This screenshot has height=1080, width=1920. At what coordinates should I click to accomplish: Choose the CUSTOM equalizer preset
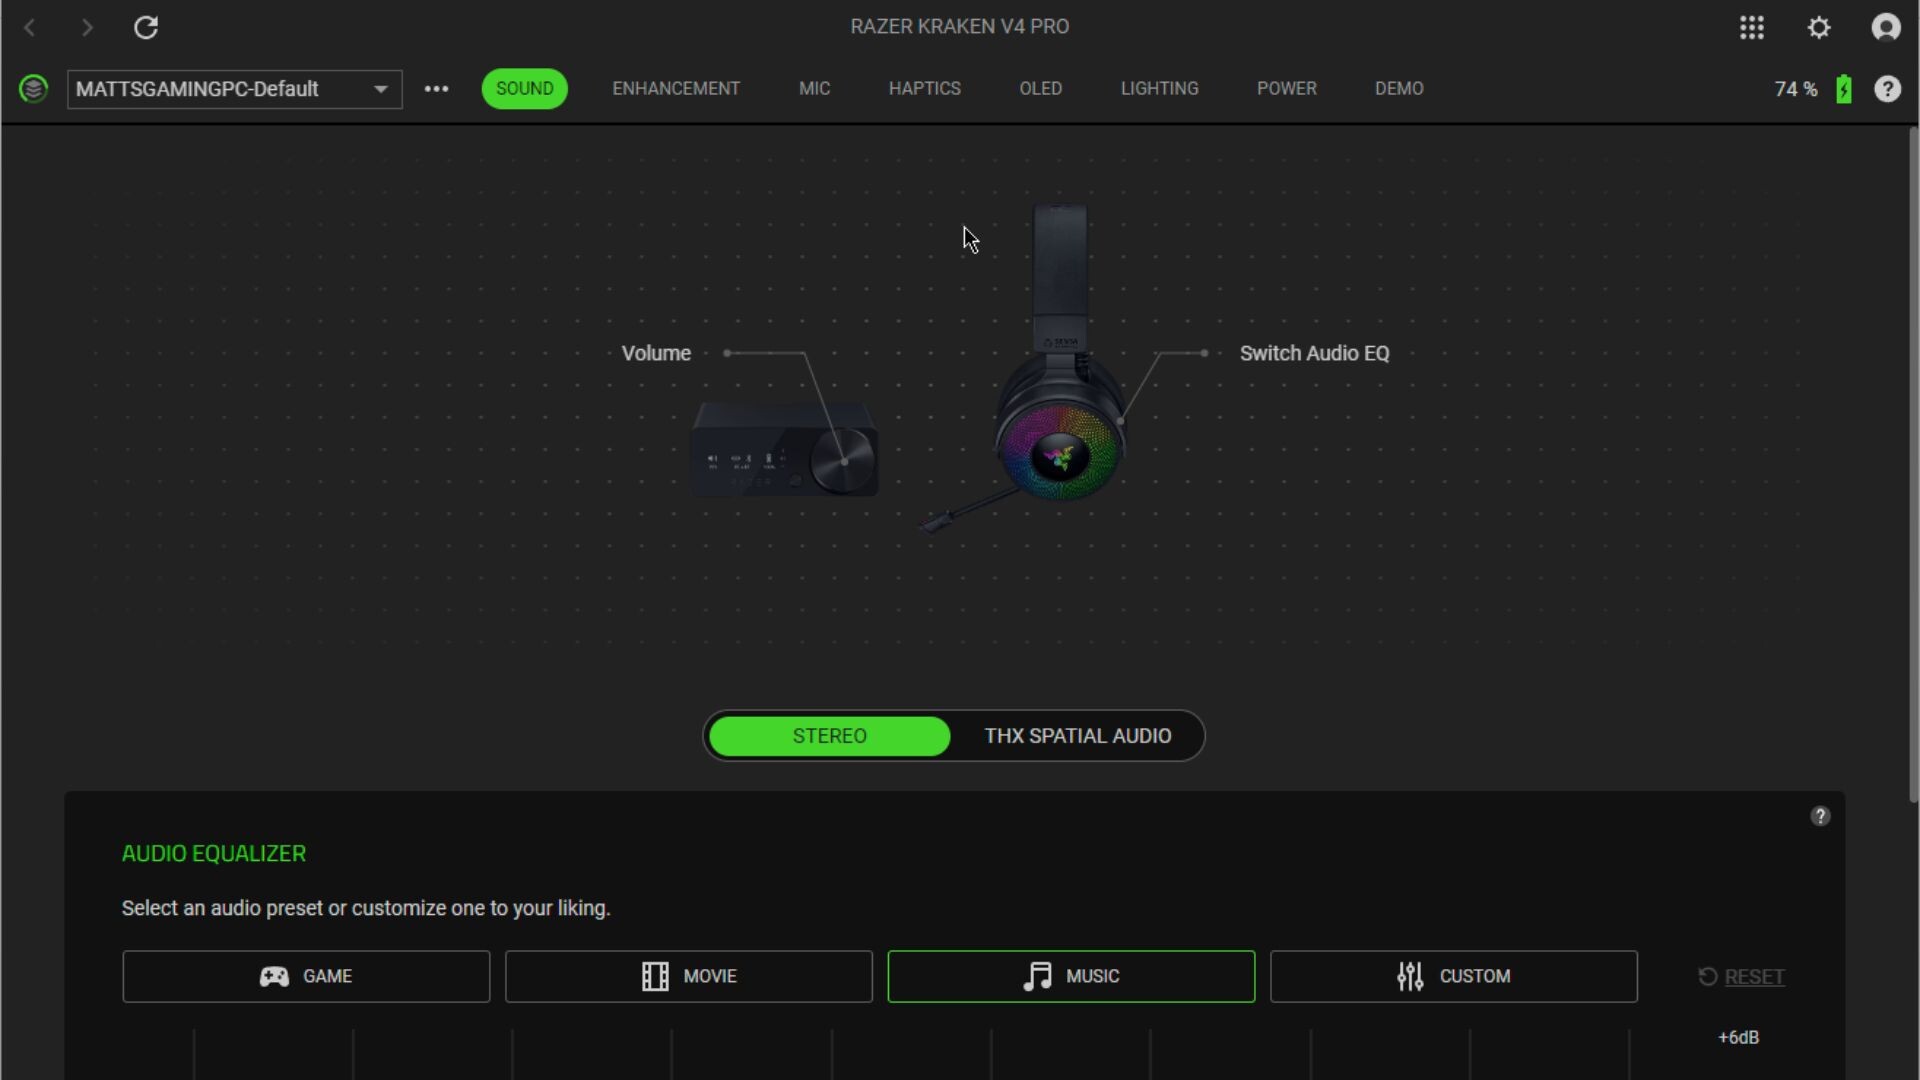click(x=1453, y=976)
